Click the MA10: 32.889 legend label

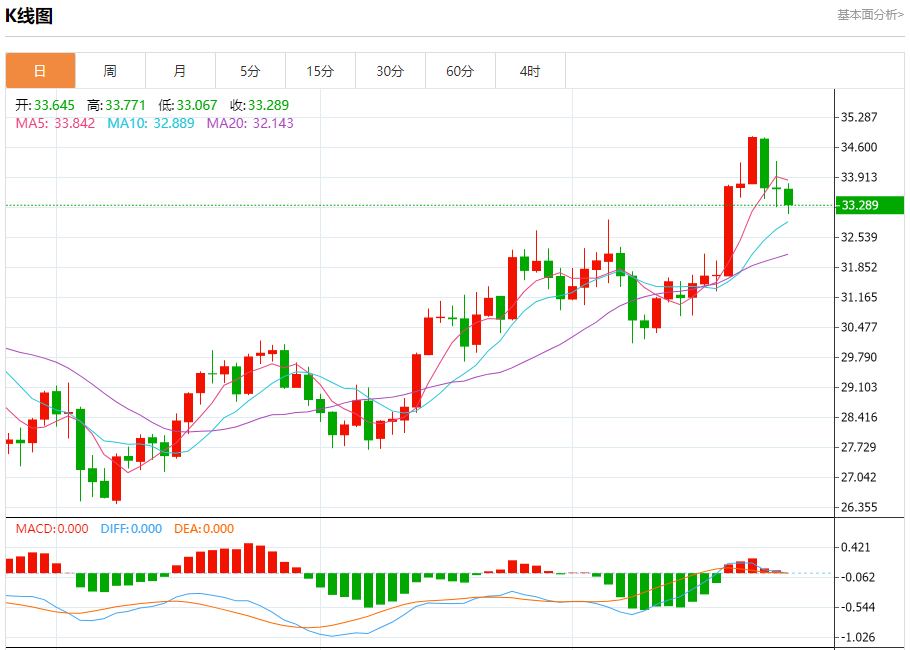pyautogui.click(x=151, y=123)
